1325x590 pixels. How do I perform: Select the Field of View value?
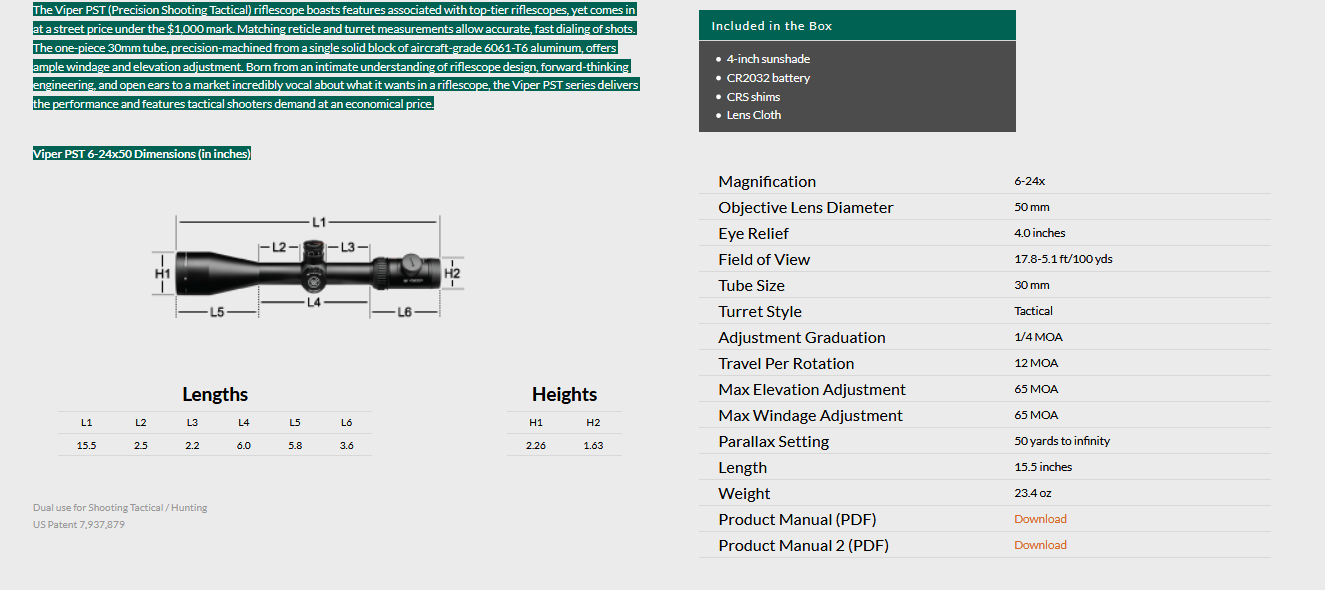tap(1063, 259)
